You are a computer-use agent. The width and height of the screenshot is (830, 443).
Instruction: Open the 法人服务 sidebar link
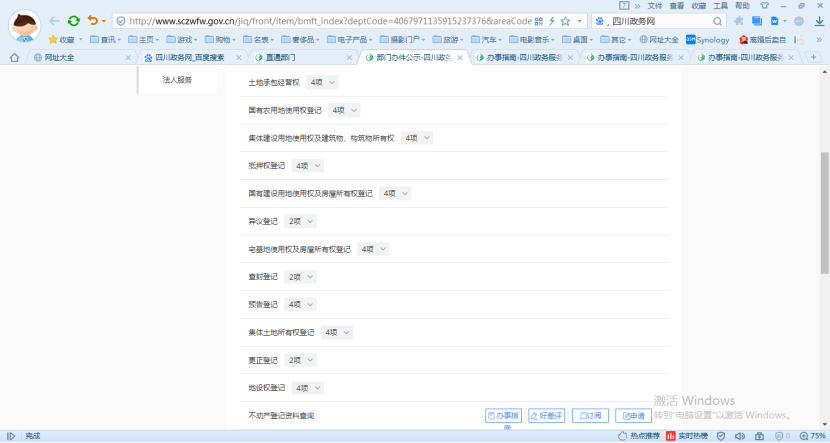pos(177,79)
